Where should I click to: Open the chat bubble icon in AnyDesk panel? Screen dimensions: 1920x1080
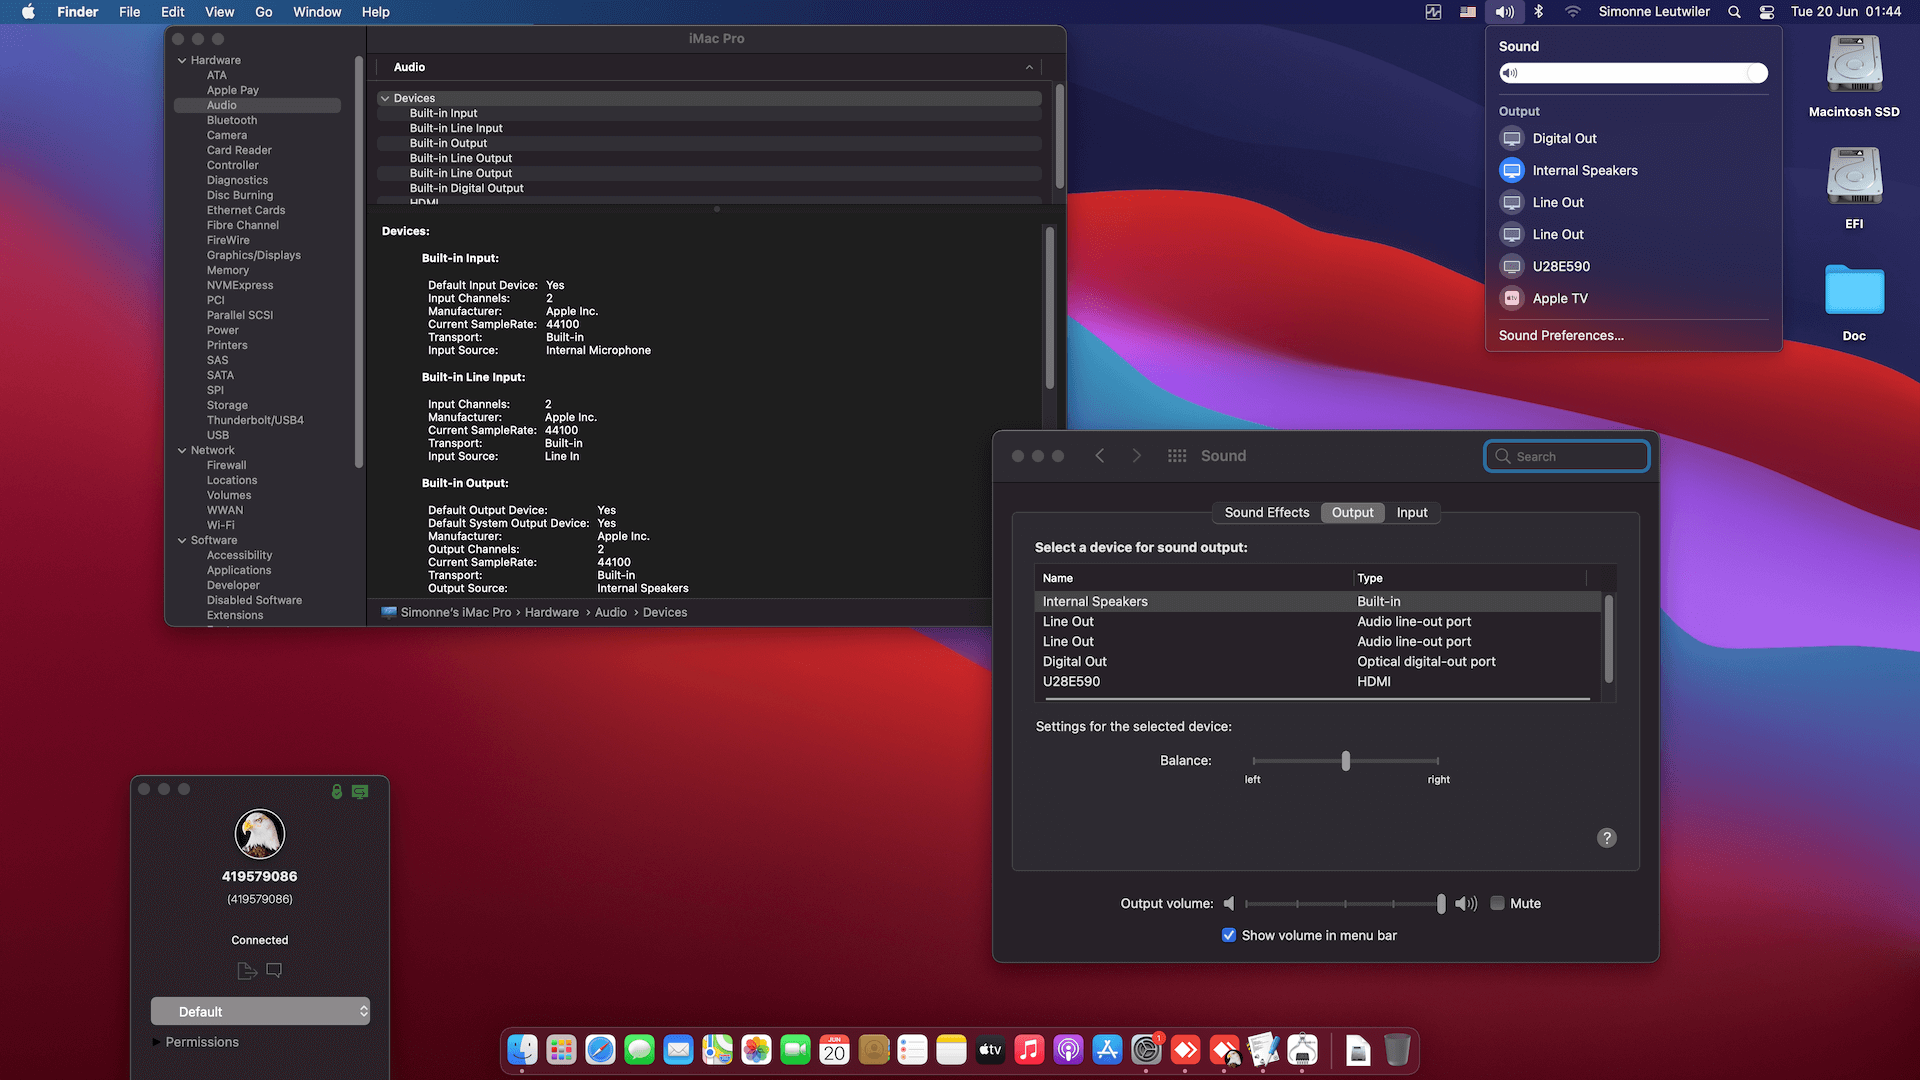coord(274,970)
